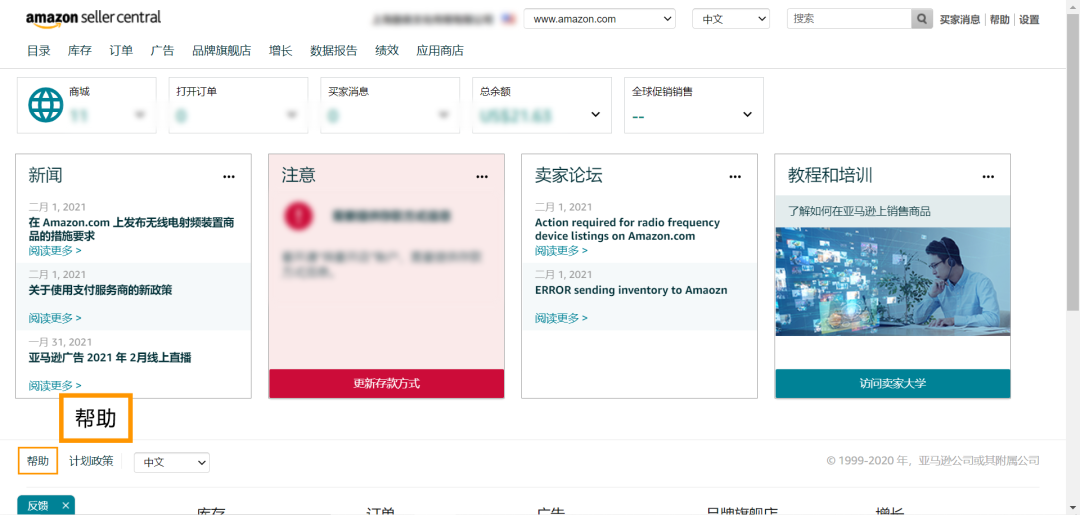Click the footer 帮助 link

[38, 461]
